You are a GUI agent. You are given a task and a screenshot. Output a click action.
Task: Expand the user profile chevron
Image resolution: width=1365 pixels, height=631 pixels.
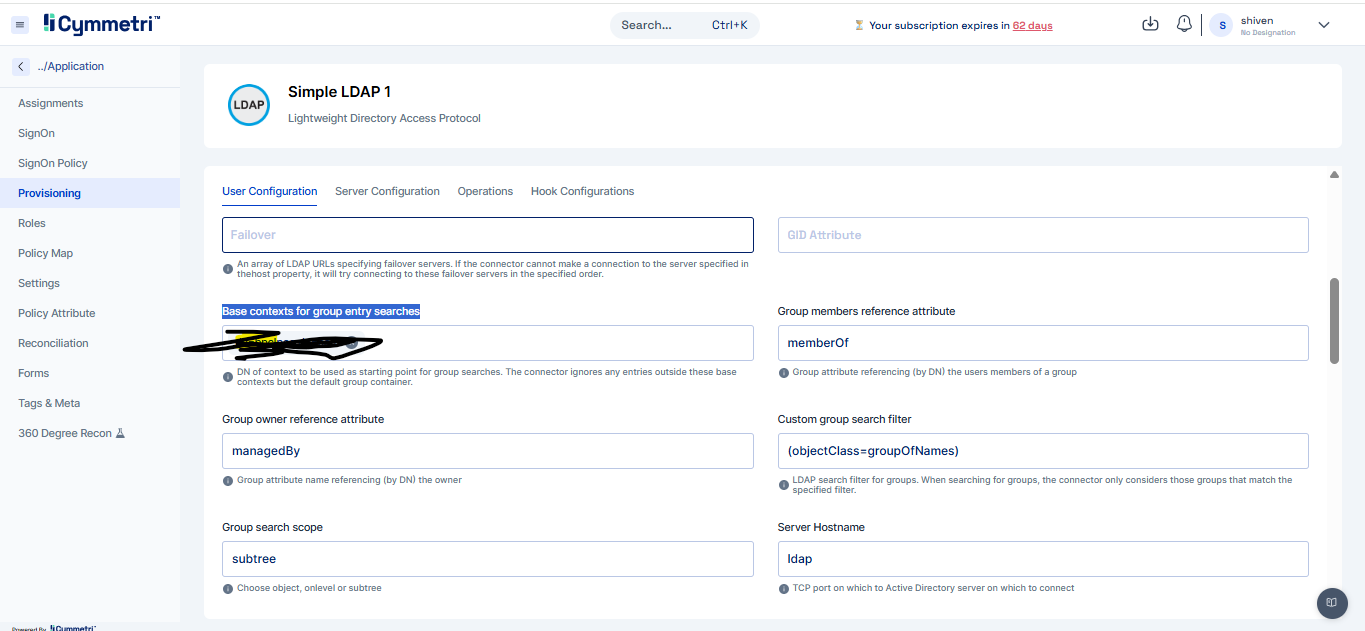pos(1324,25)
